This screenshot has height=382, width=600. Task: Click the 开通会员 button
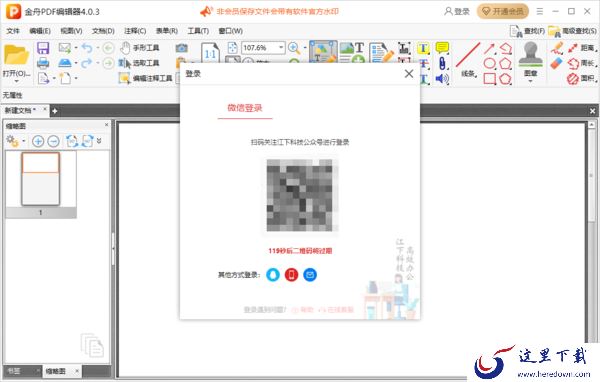pyautogui.click(x=503, y=11)
